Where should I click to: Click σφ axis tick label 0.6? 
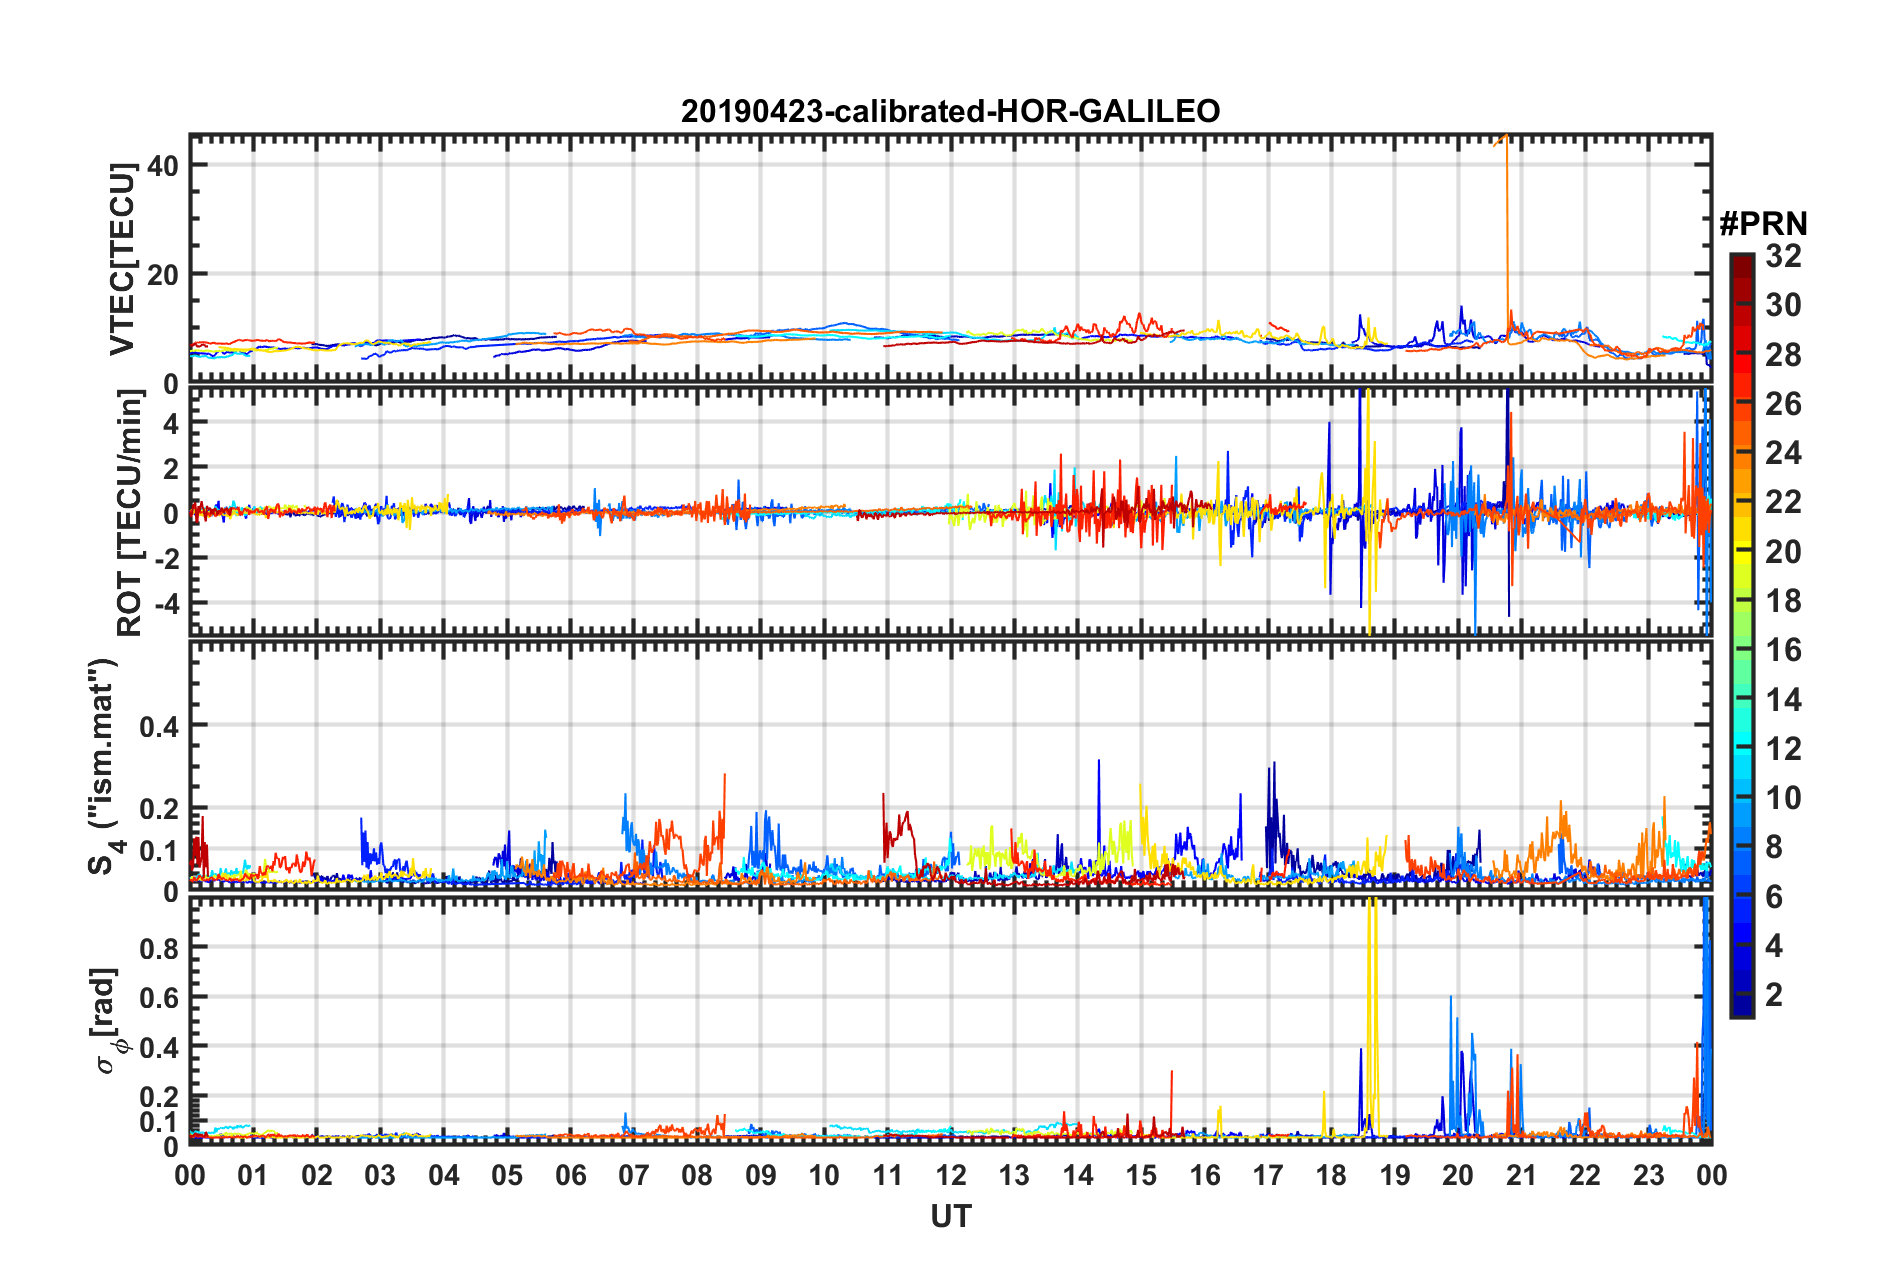tap(159, 998)
